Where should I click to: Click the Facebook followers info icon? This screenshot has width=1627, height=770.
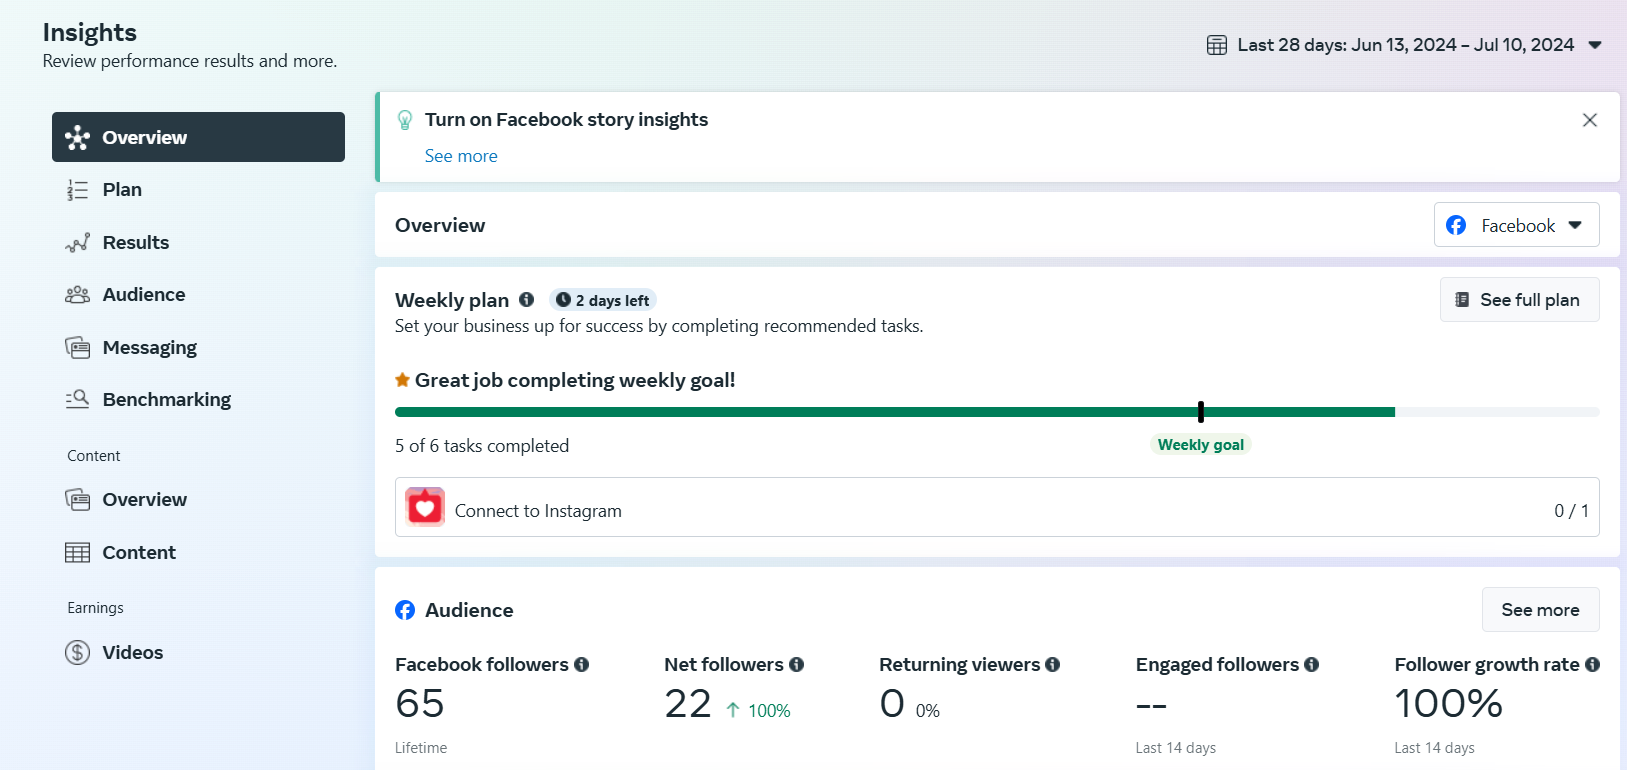coord(582,665)
